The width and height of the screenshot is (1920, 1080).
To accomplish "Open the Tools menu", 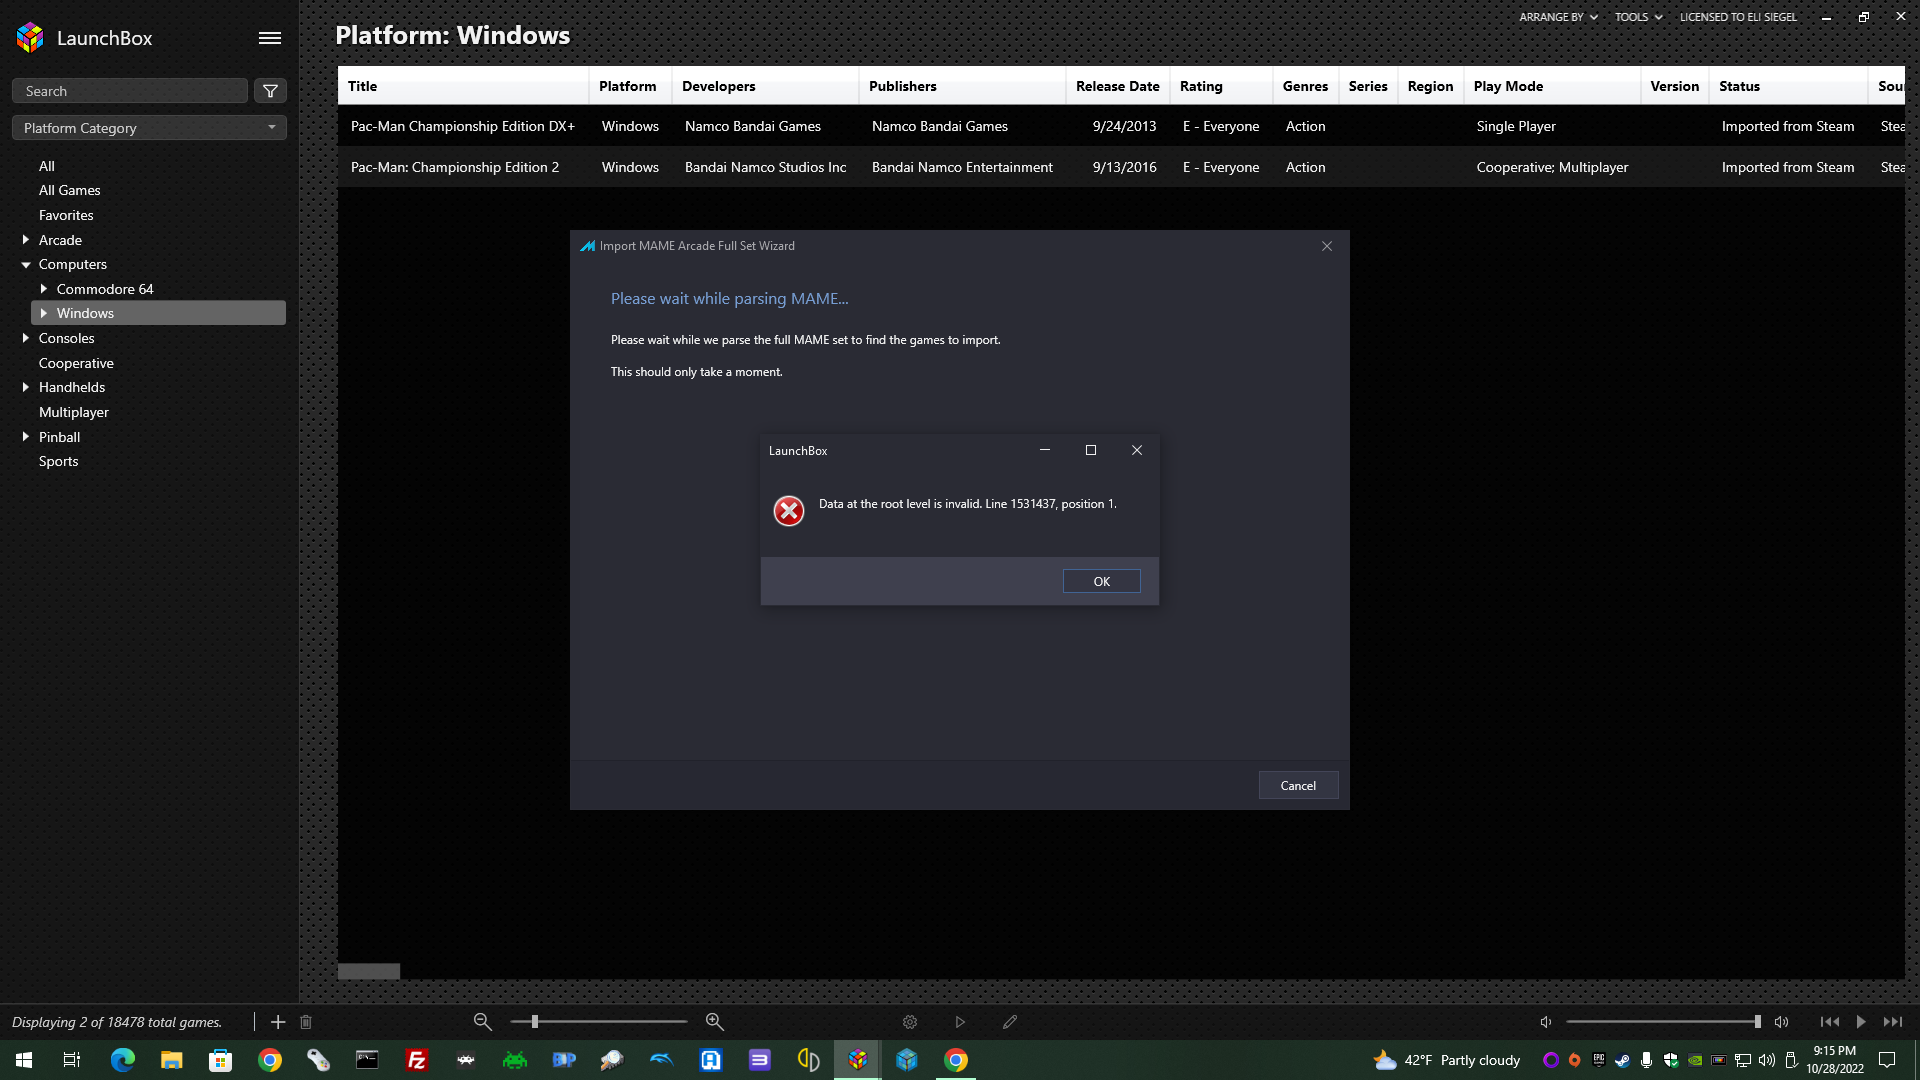I will coord(1638,17).
